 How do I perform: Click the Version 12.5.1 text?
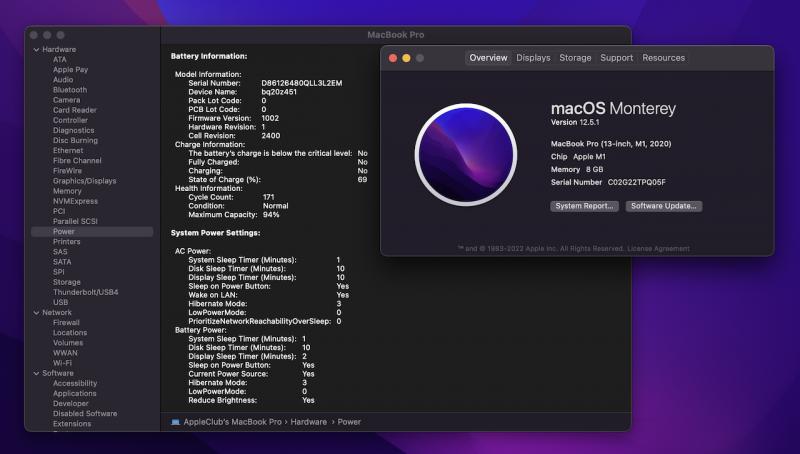click(x=575, y=122)
